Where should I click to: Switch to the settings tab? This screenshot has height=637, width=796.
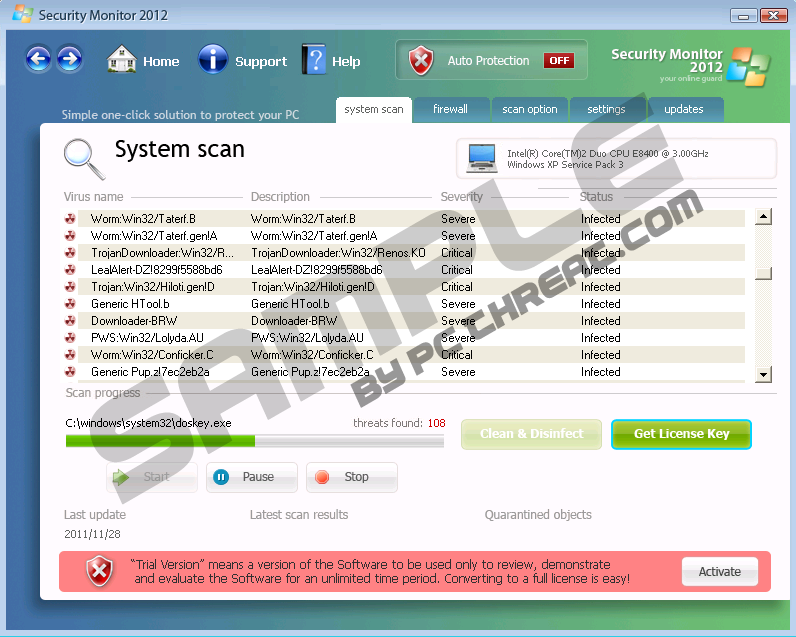[x=607, y=110]
